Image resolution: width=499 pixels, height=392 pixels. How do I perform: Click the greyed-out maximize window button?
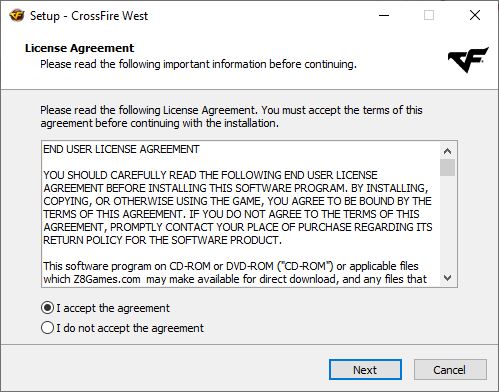click(x=429, y=15)
